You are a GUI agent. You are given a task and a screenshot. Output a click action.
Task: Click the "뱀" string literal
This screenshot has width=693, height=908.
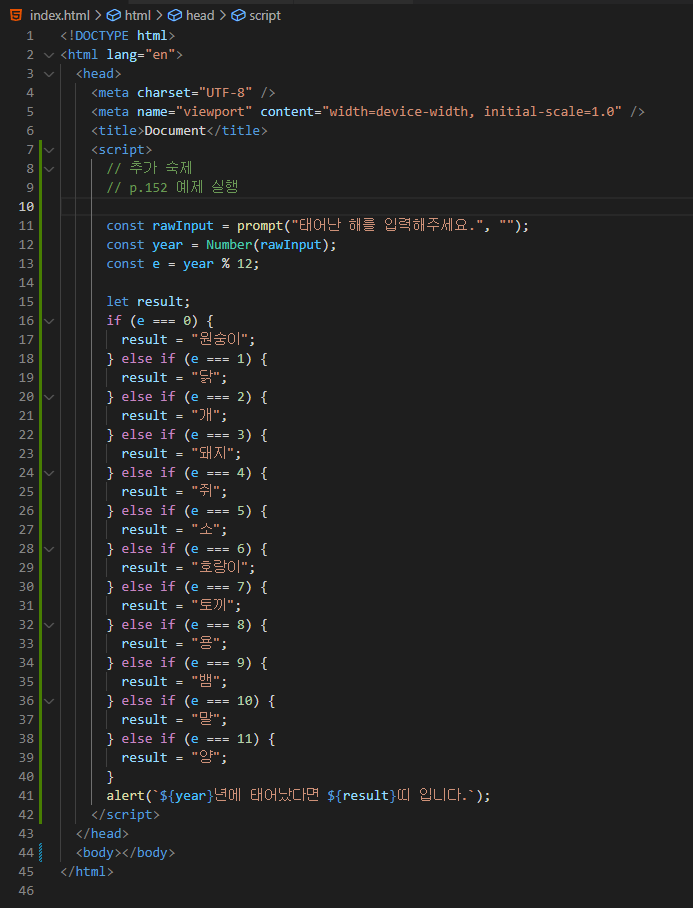tap(206, 682)
